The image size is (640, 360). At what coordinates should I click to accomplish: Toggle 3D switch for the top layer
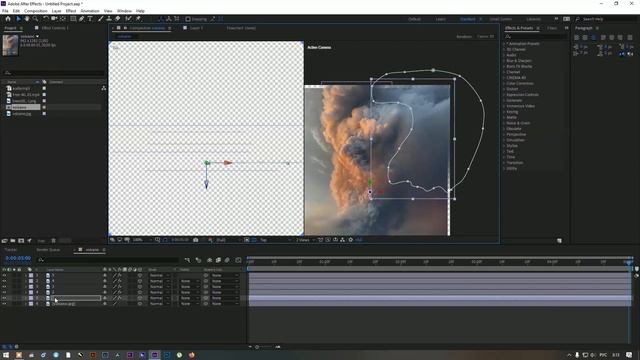click(140, 276)
